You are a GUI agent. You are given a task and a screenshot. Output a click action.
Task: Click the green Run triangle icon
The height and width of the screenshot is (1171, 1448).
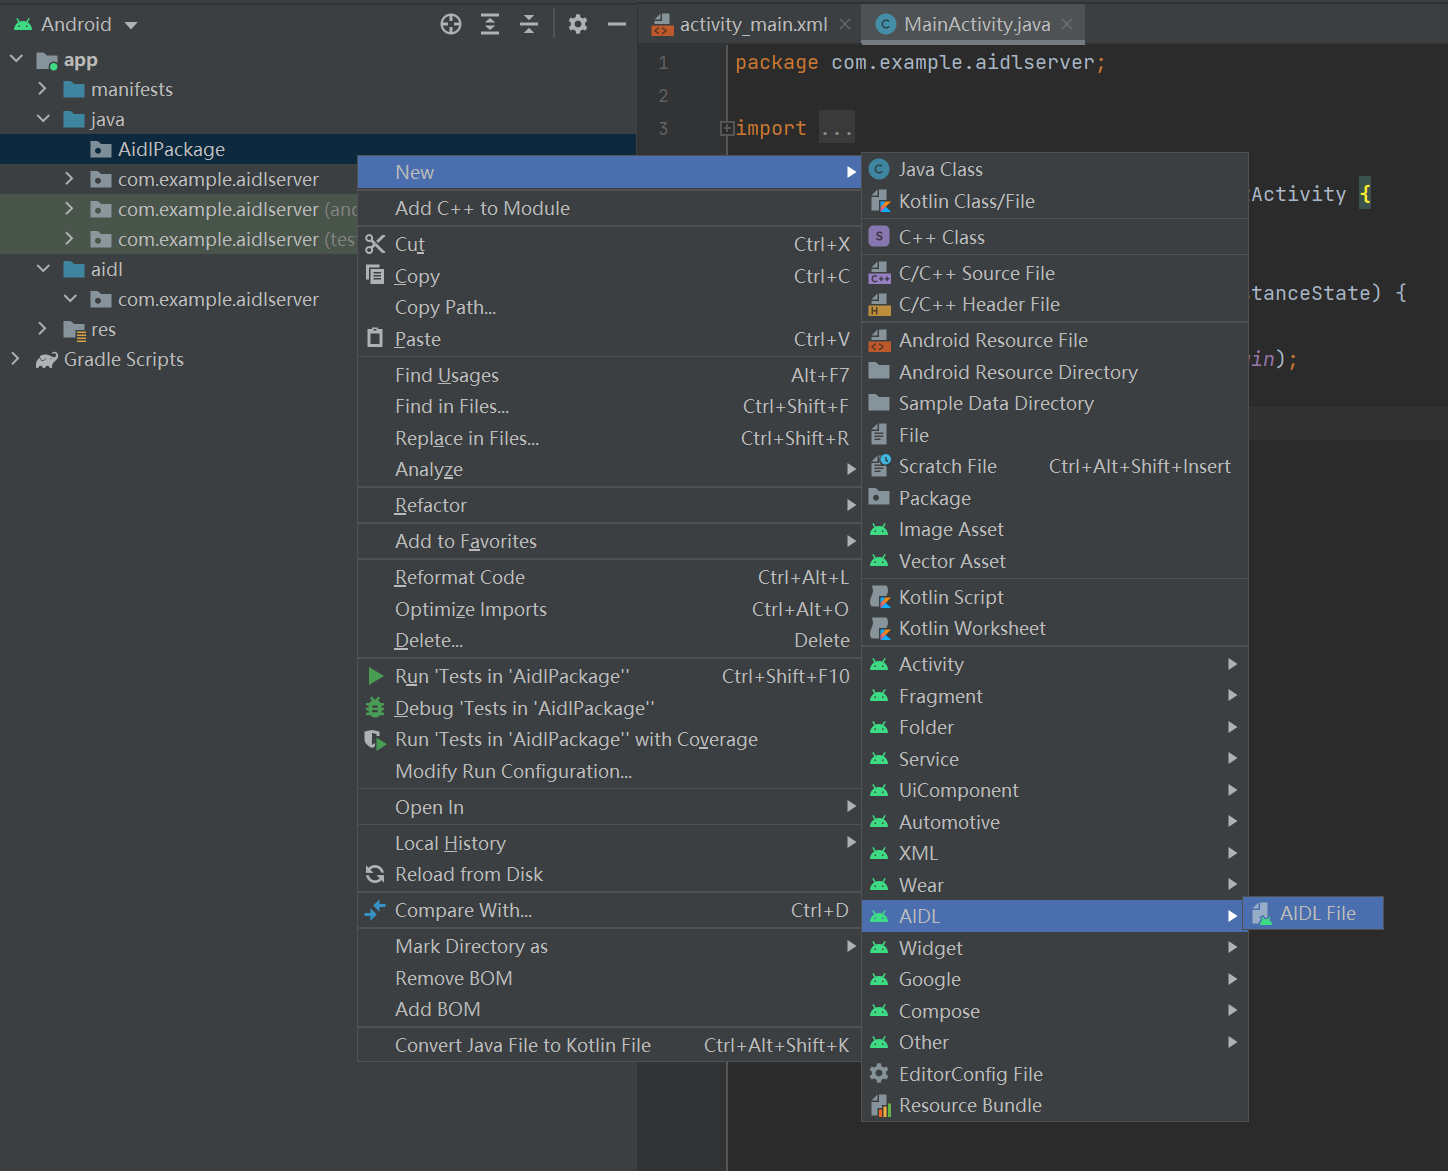pos(375,676)
